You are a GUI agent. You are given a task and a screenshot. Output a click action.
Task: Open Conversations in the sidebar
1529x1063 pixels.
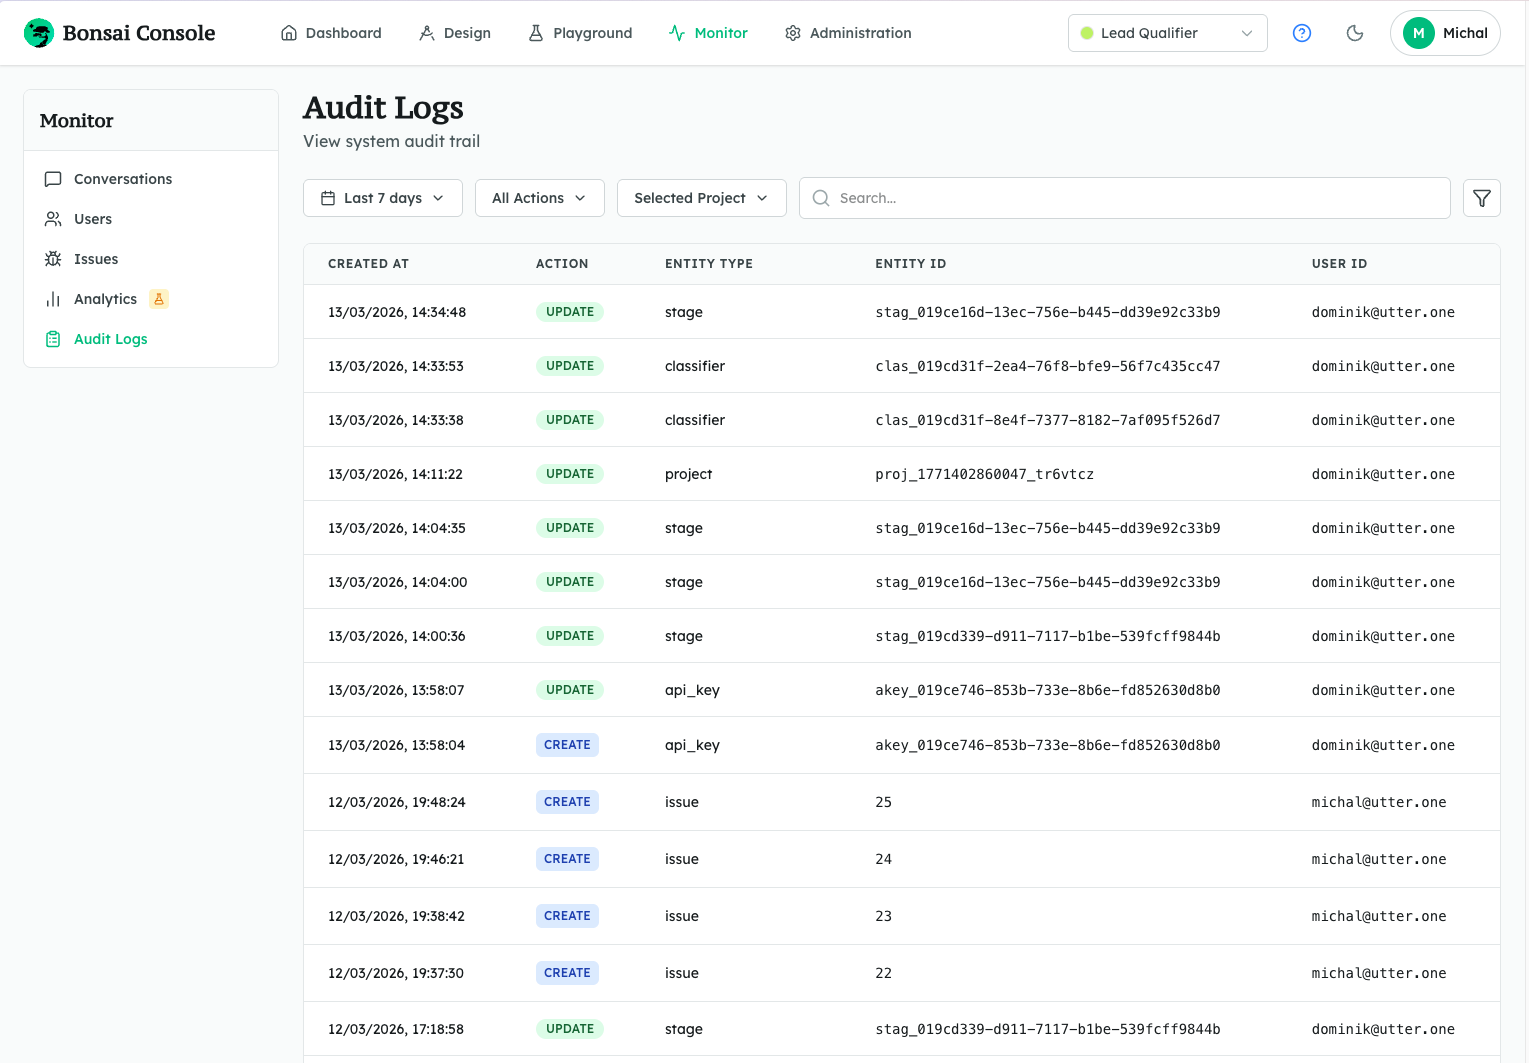point(150,179)
